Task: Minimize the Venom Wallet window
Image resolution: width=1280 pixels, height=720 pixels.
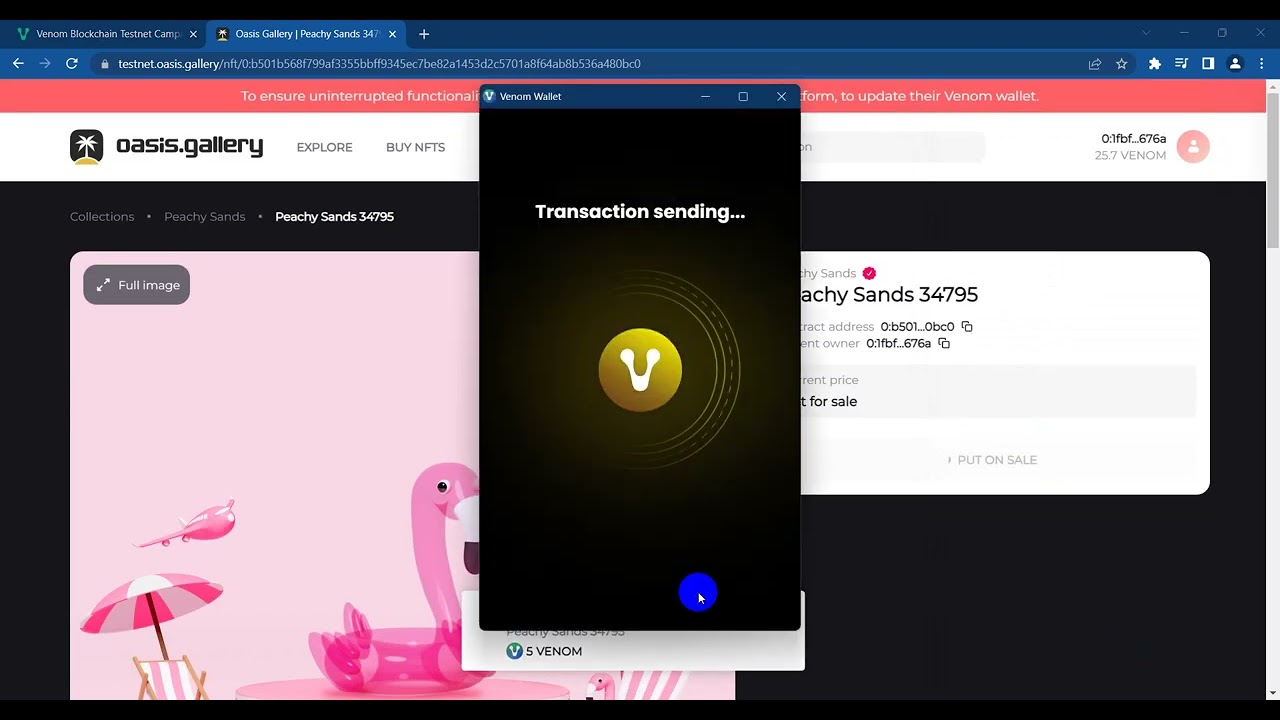Action: tap(705, 96)
